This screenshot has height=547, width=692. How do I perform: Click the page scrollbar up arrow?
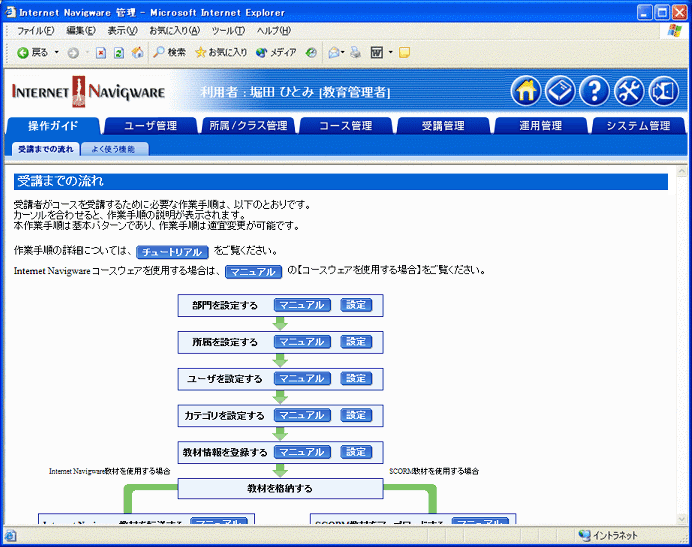(x=682, y=171)
